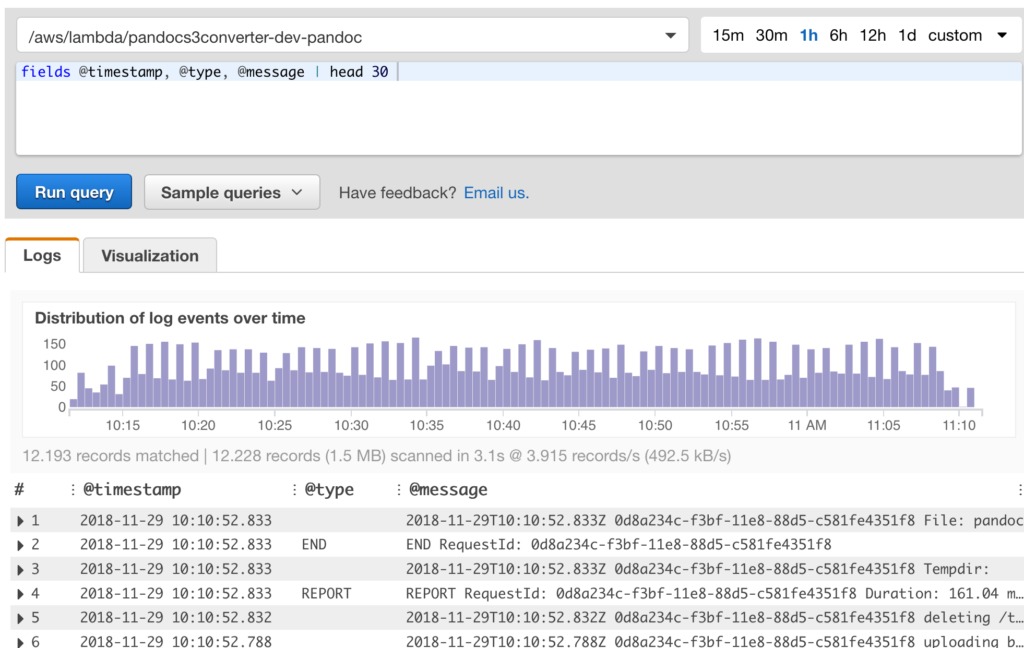1024x648 pixels.
Task: Select the Logs tab
Action: 42,255
